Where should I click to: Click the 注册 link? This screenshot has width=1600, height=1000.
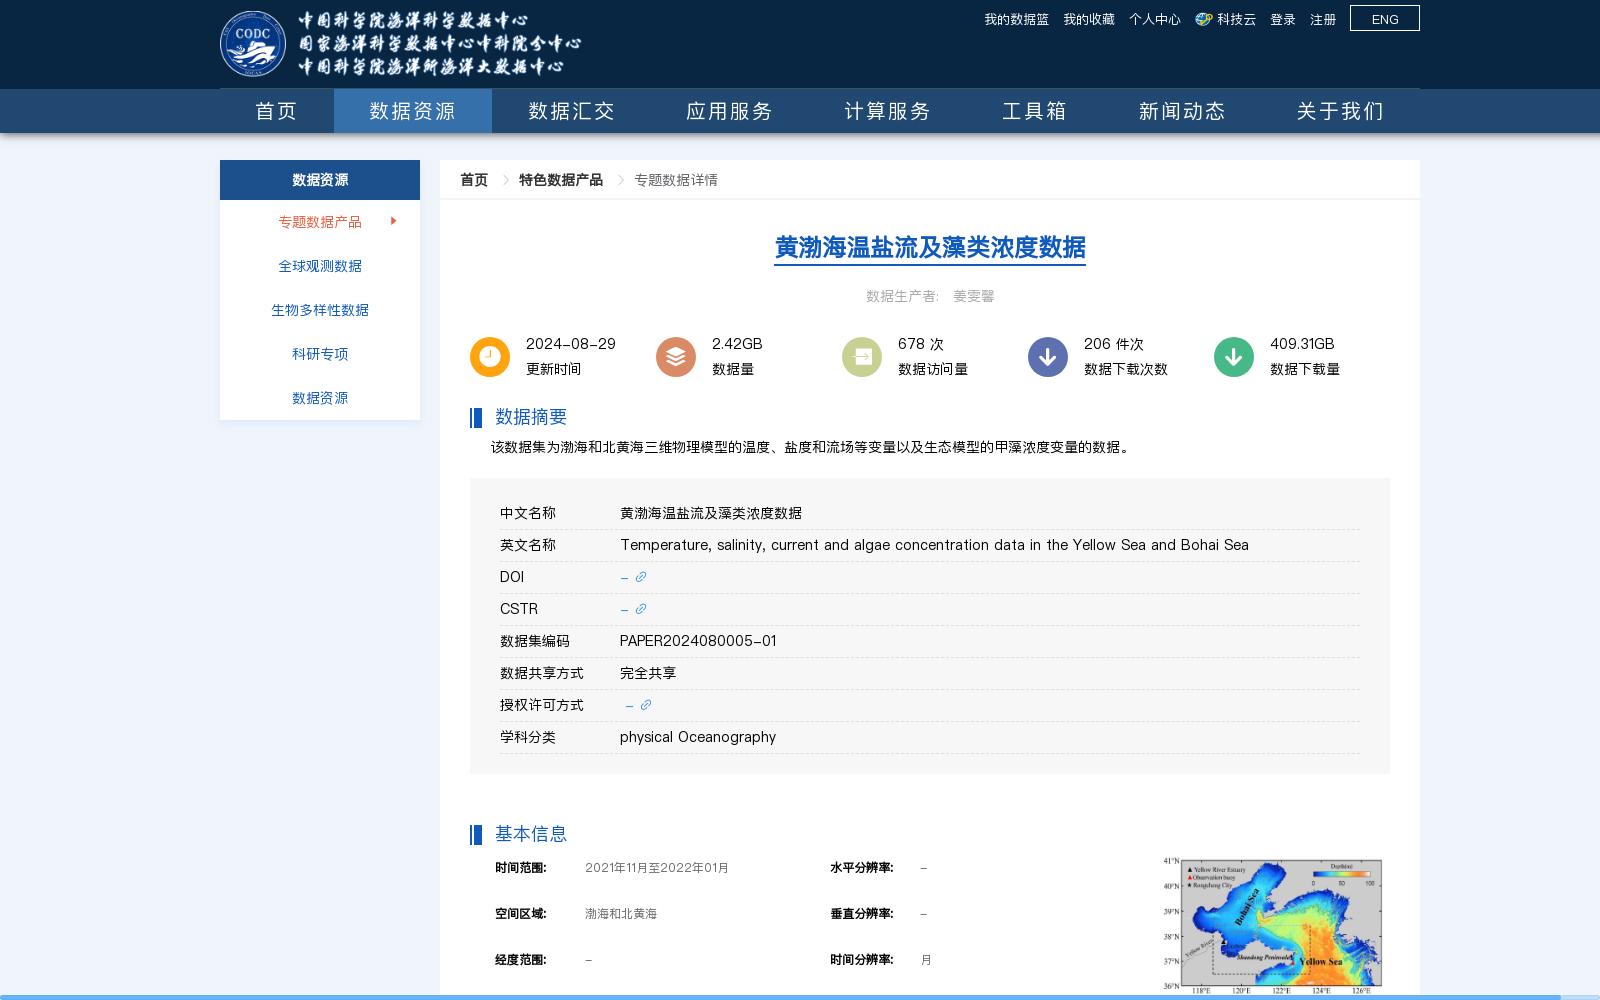(x=1323, y=20)
